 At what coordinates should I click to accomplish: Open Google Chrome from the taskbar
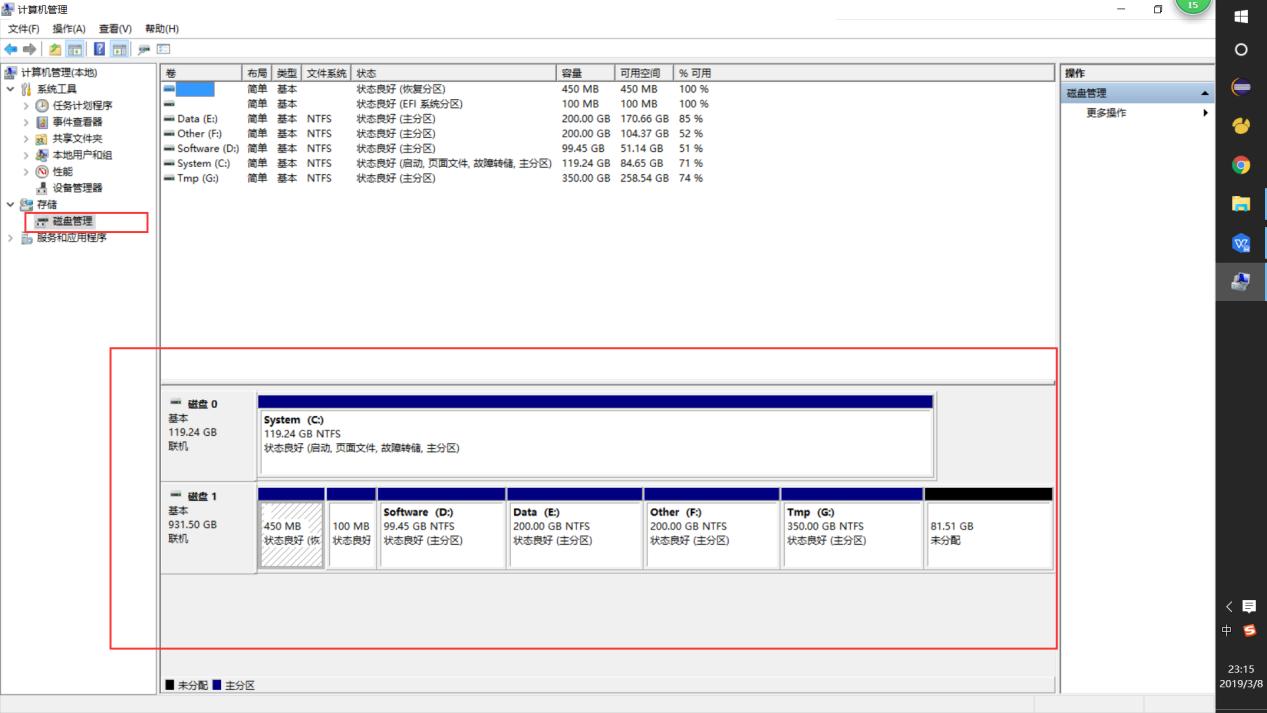pos(1241,164)
